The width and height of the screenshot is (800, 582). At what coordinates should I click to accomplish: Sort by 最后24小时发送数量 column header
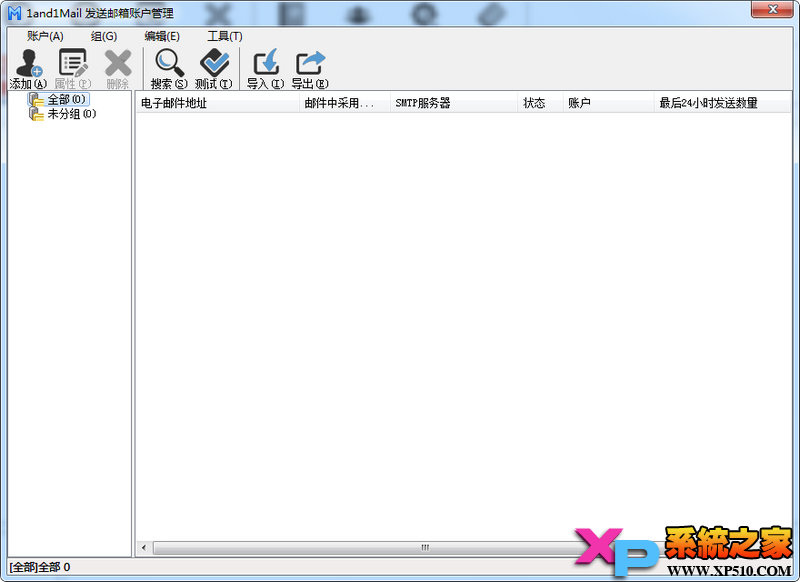pos(723,103)
